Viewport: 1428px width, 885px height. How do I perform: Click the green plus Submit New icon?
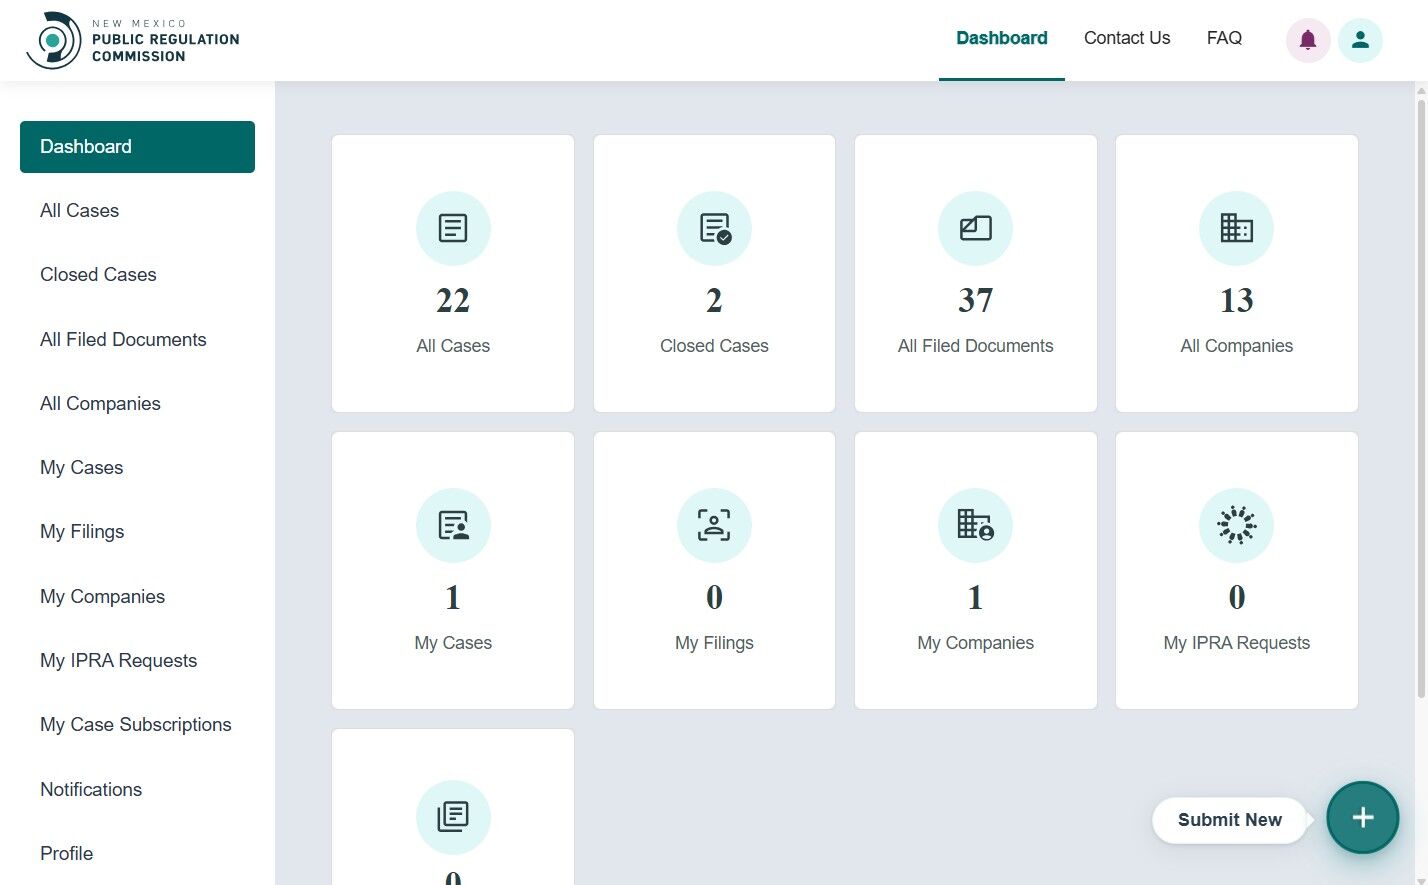click(x=1362, y=818)
